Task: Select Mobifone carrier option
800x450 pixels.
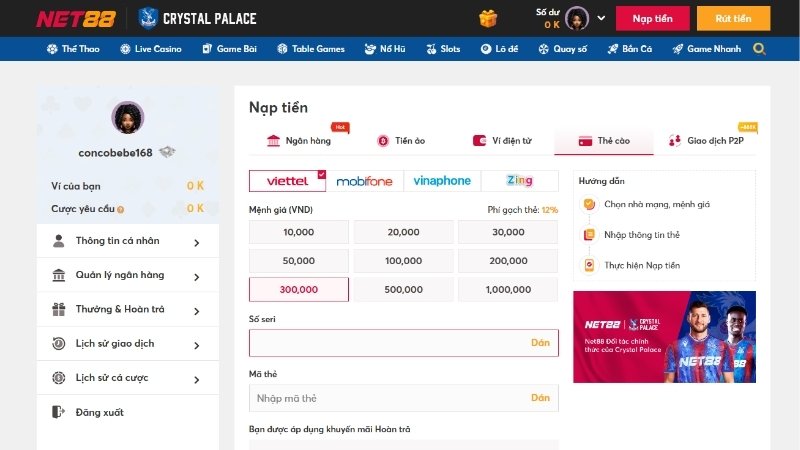Action: (x=365, y=181)
